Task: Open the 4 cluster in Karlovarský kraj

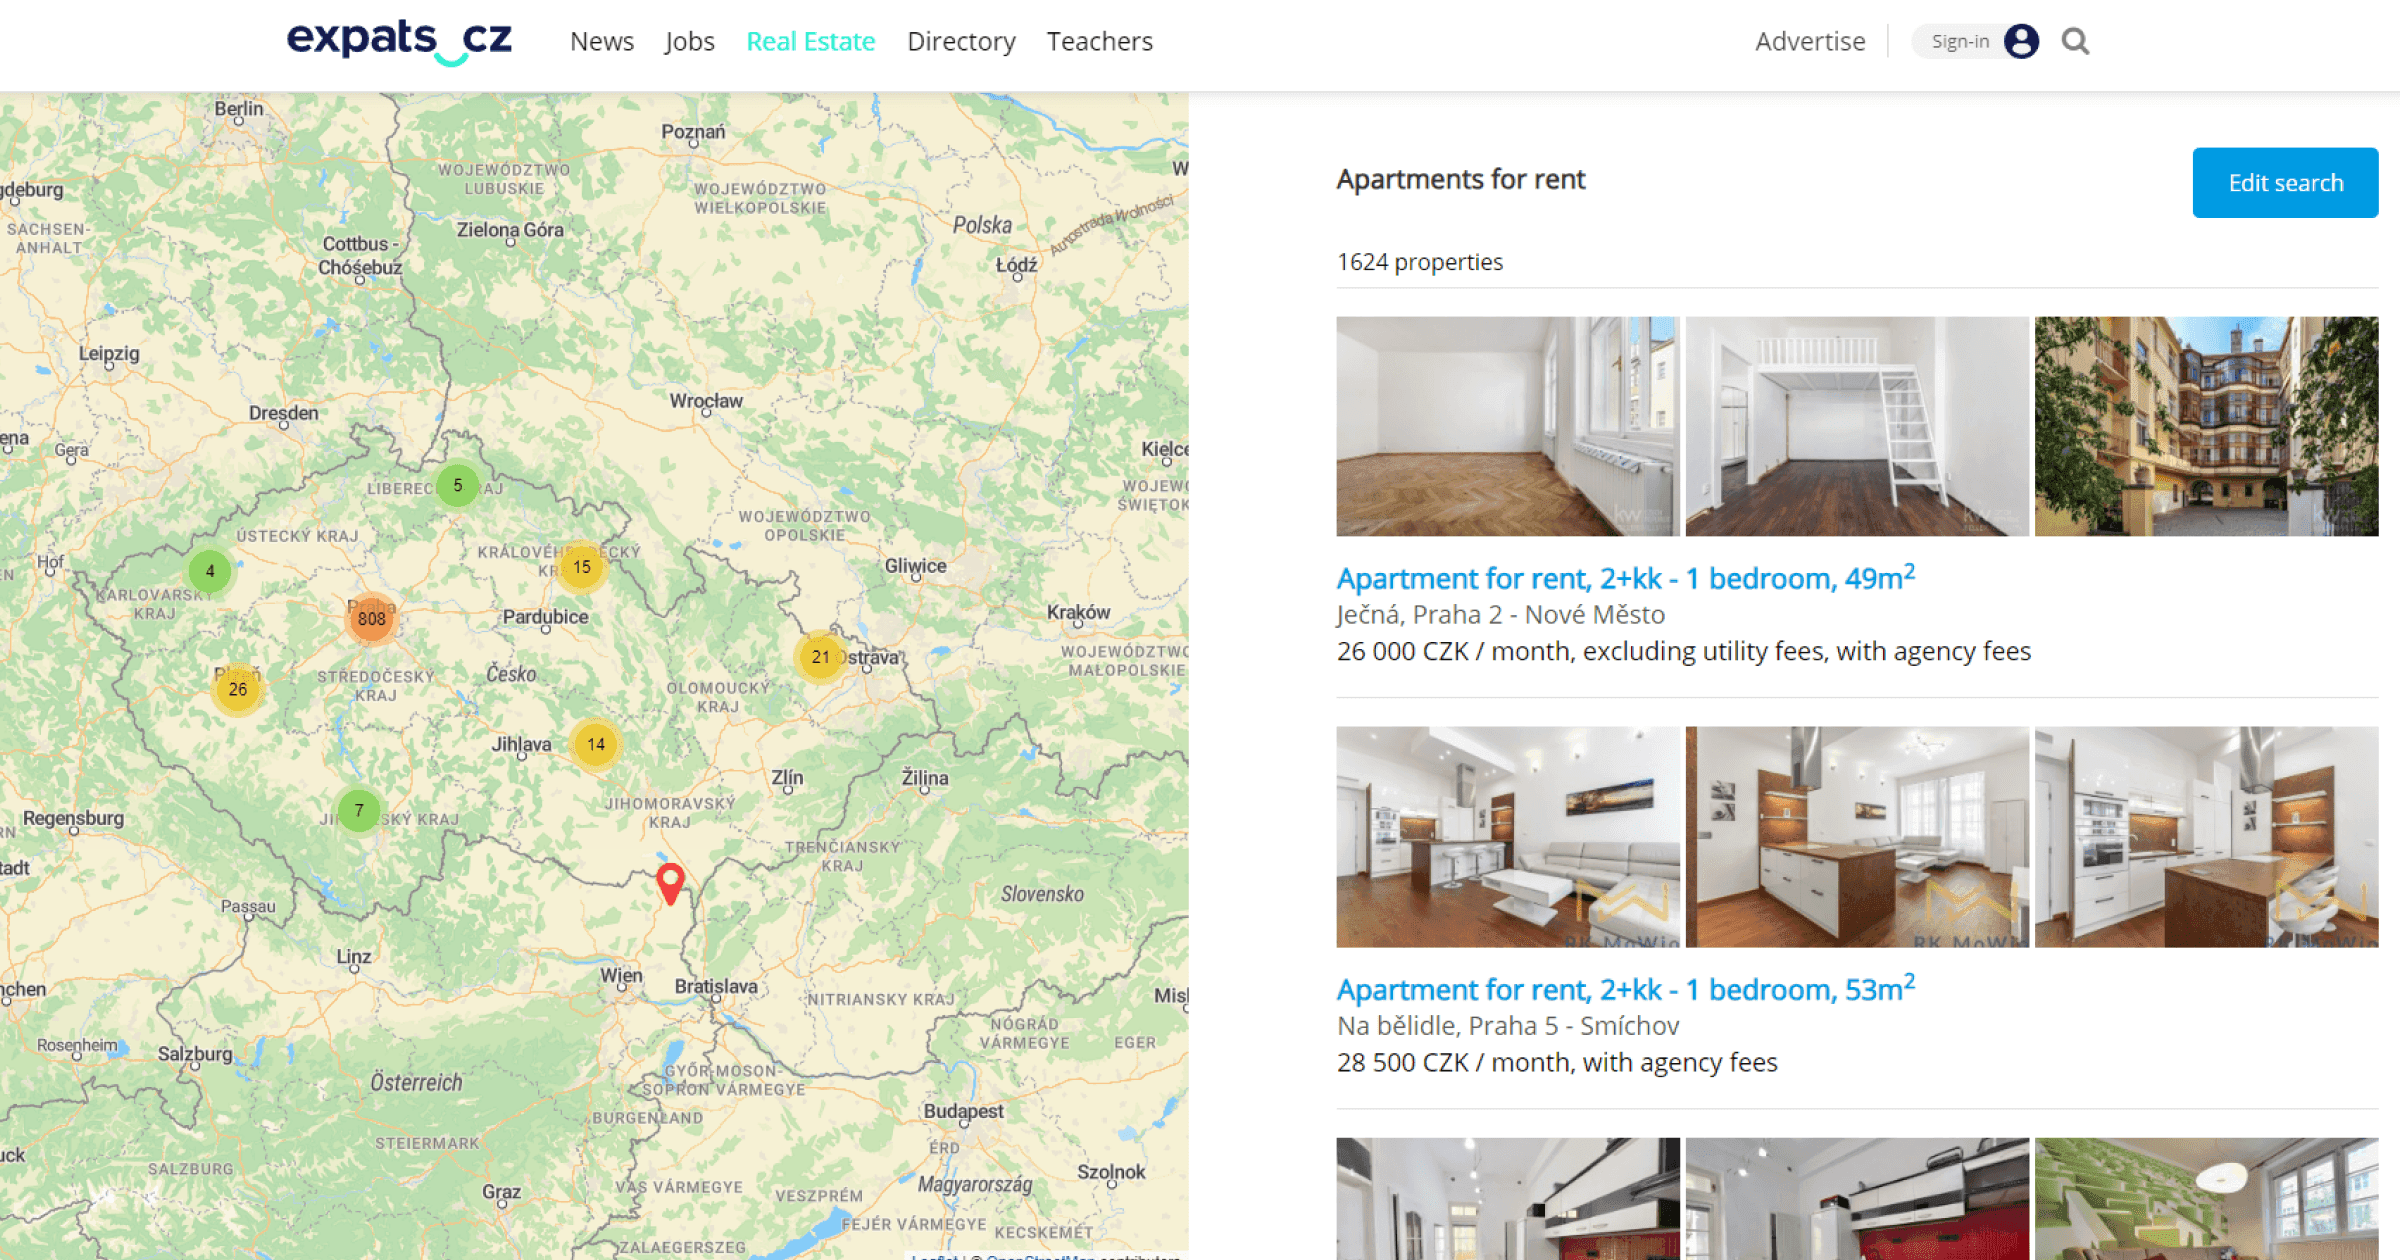Action: pyautogui.click(x=210, y=571)
